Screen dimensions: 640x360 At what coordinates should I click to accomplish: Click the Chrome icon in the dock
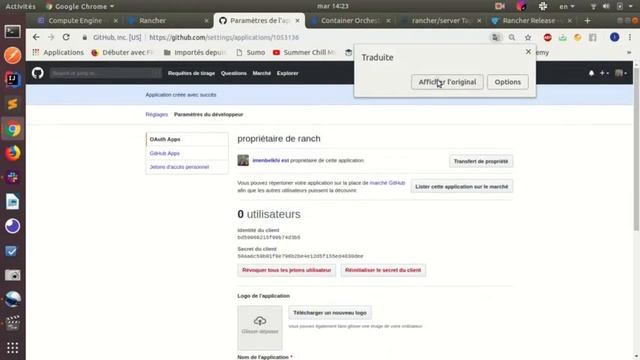click(12, 129)
